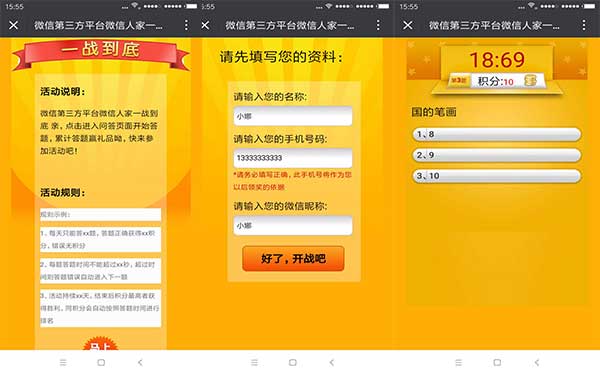600x375 pixels.
Task: Click the page title on middle screen header
Action: coord(290,25)
